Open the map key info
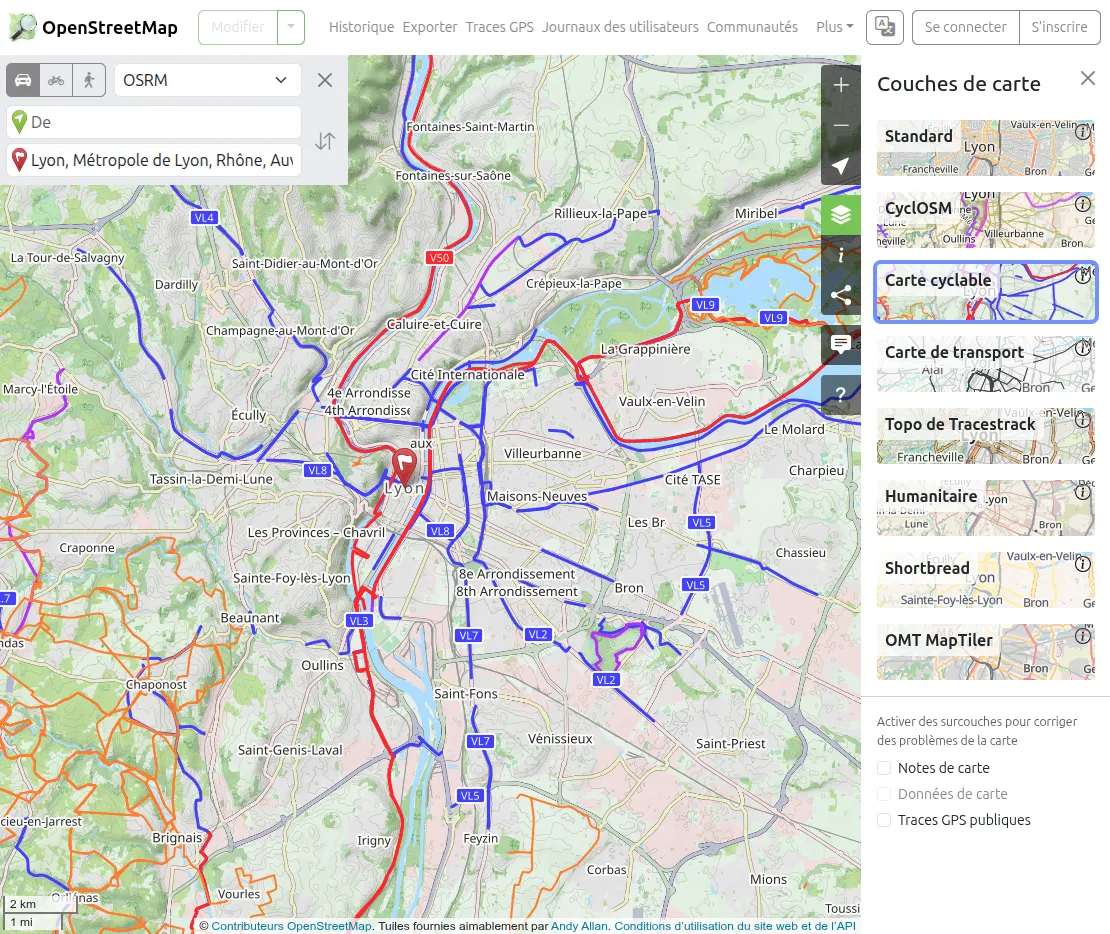 pos(840,254)
